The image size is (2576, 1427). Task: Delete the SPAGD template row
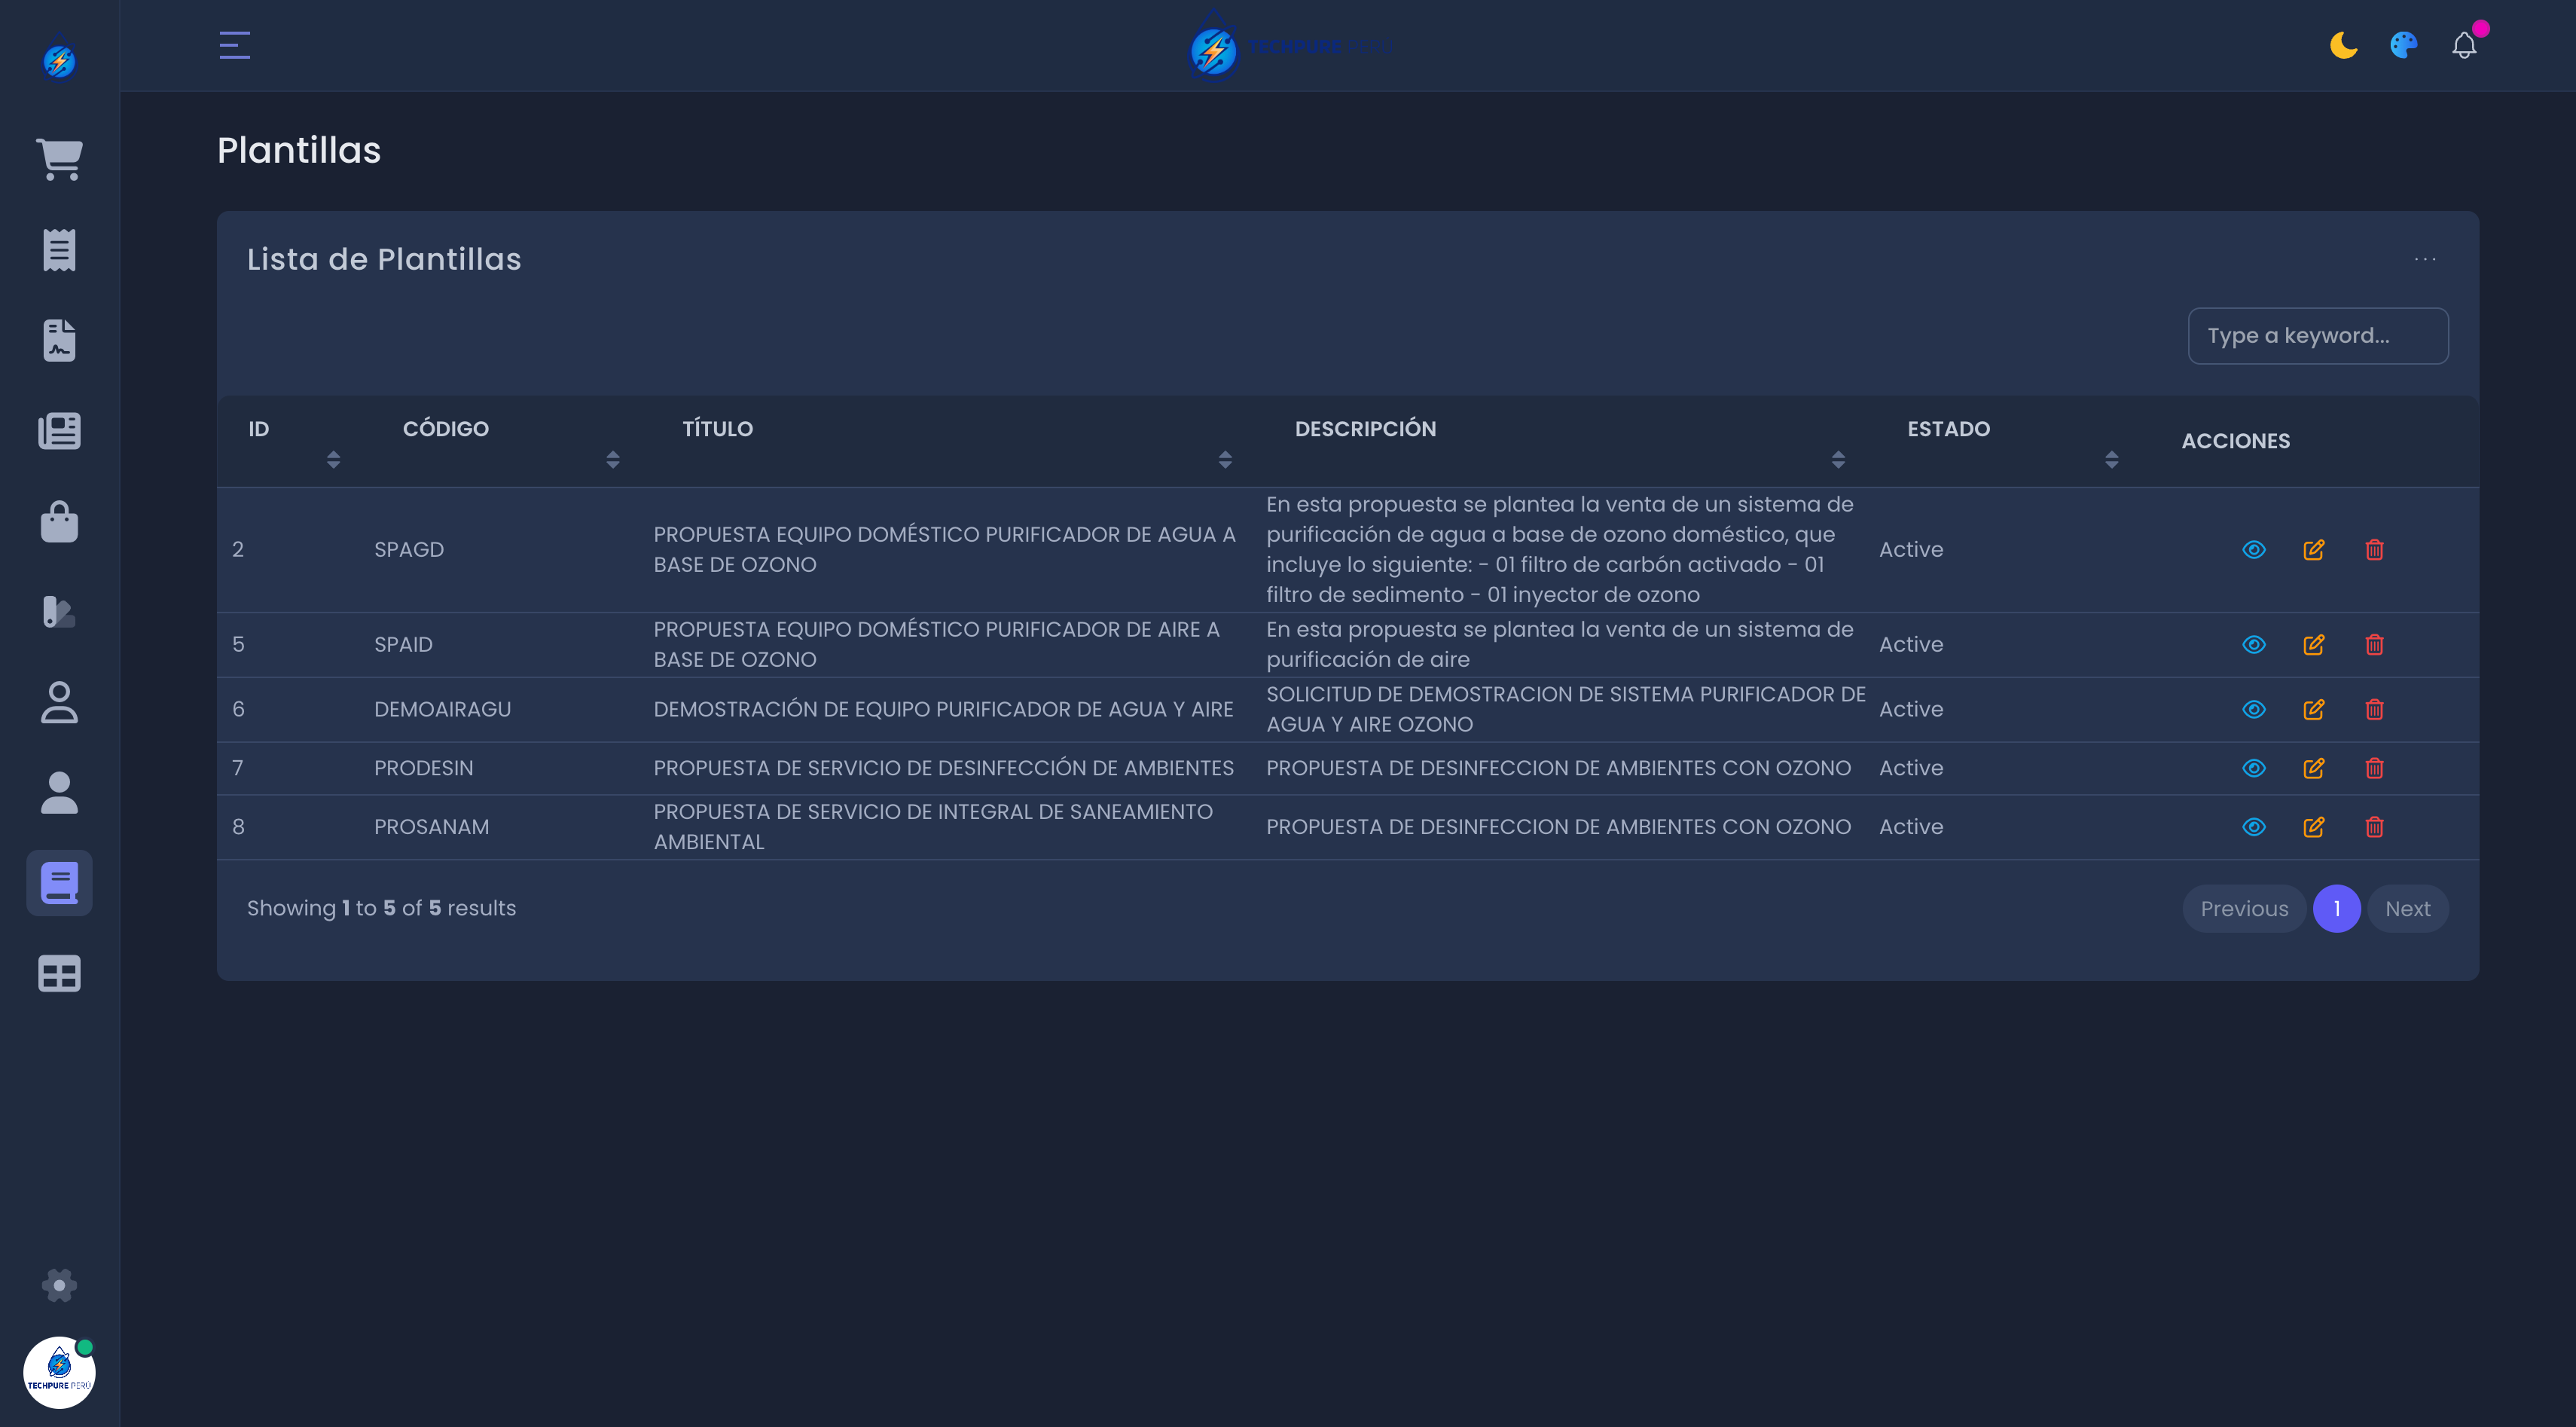[2374, 549]
